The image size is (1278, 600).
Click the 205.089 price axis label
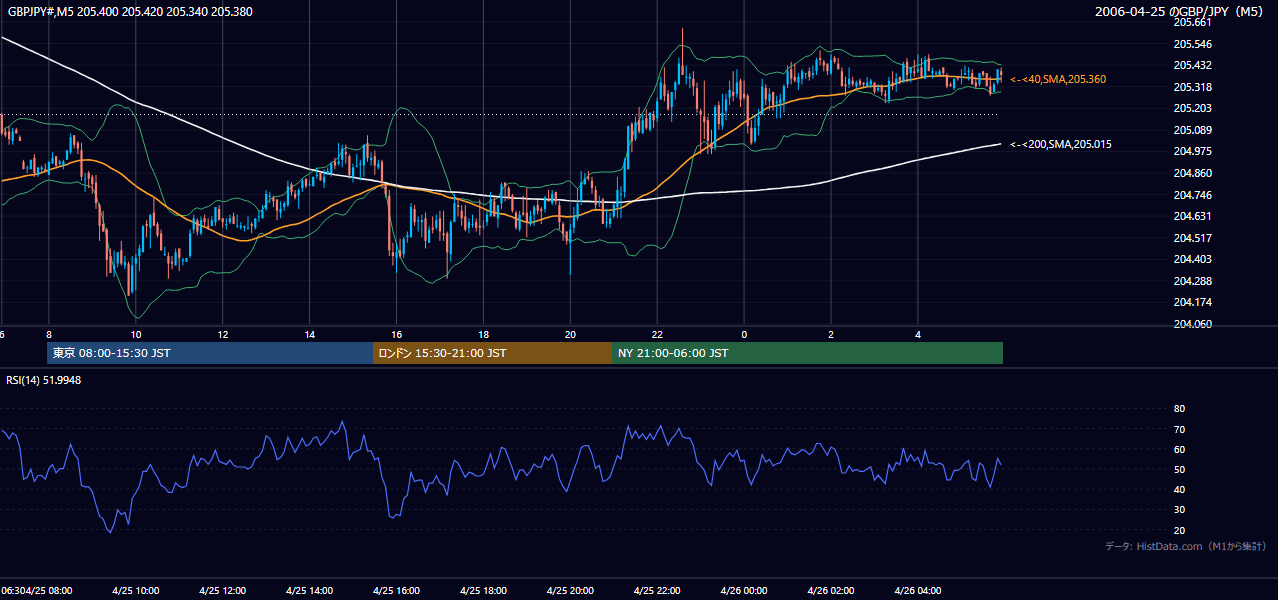[x=1192, y=130]
